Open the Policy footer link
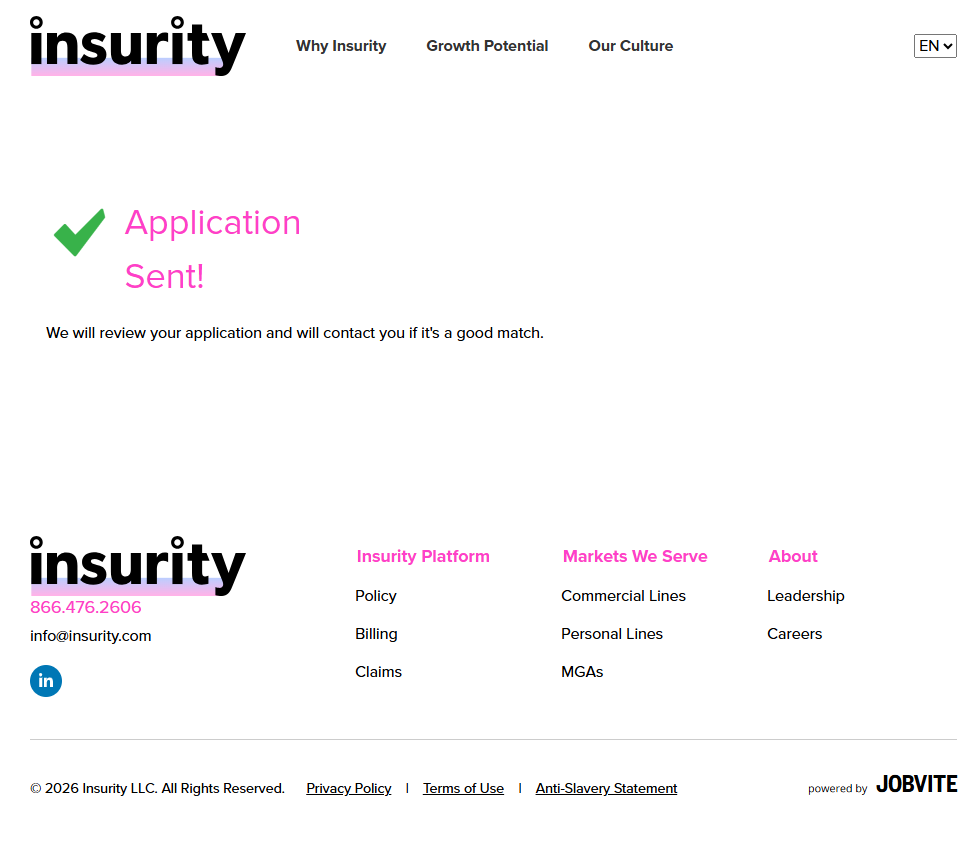The width and height of the screenshot is (972, 863). [376, 596]
